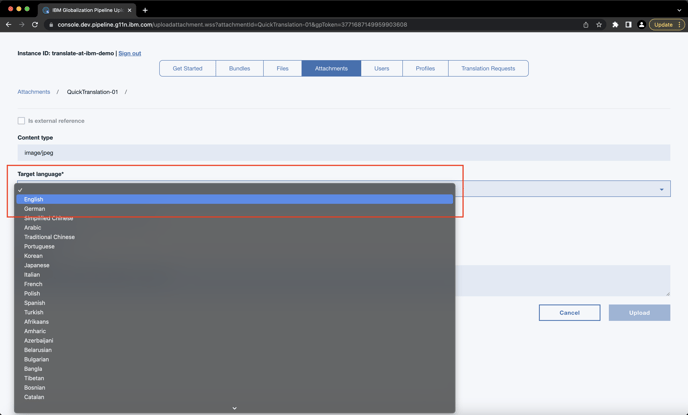The height and width of the screenshot is (415, 688).
Task: Reload the page with refresh icon
Action: [35, 25]
